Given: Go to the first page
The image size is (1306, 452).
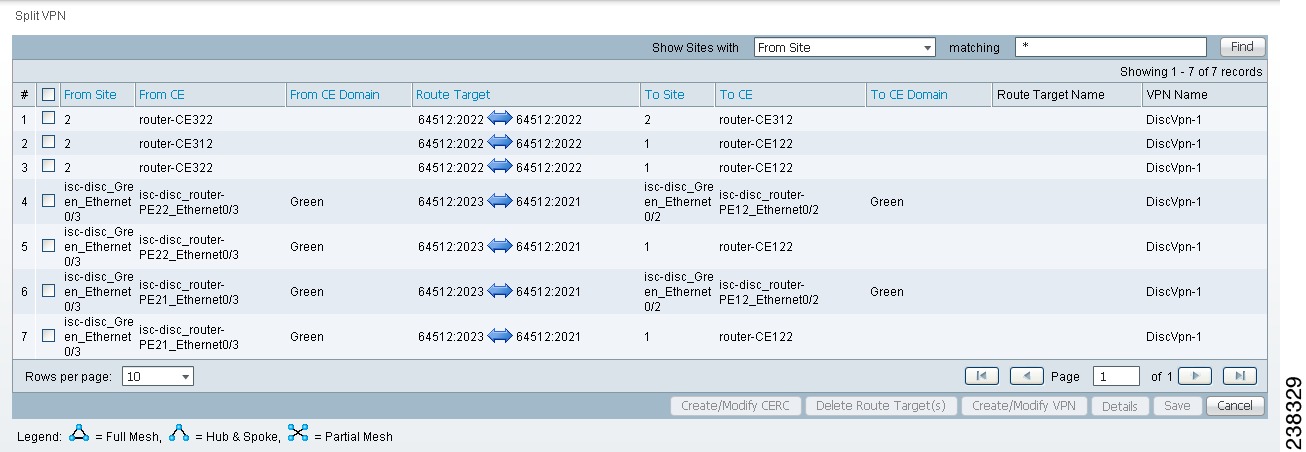Looking at the screenshot, I should click(981, 376).
